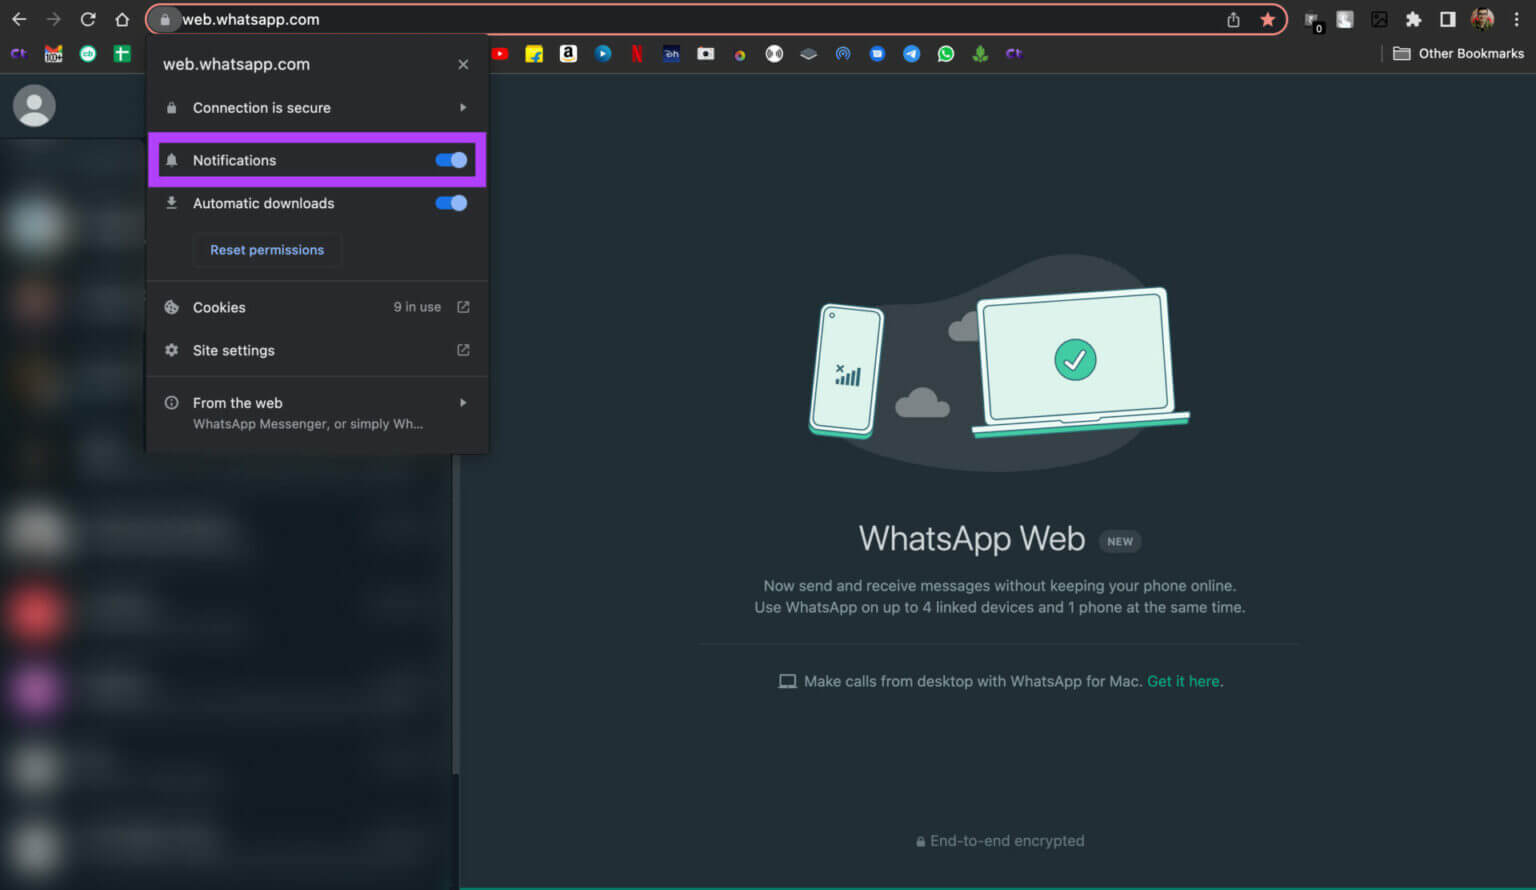Reload the page with the refresh icon
This screenshot has width=1536, height=890.
88,19
